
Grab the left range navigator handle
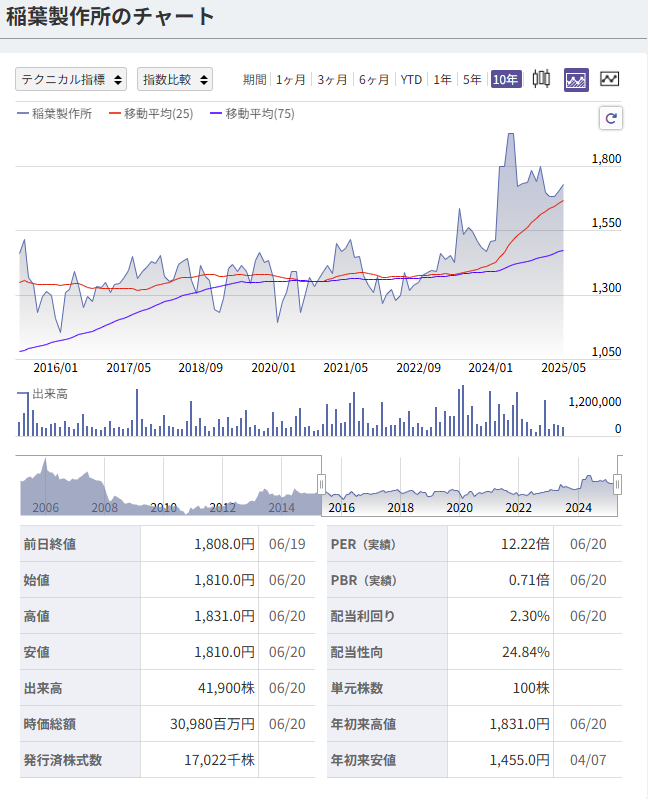[x=321, y=484]
